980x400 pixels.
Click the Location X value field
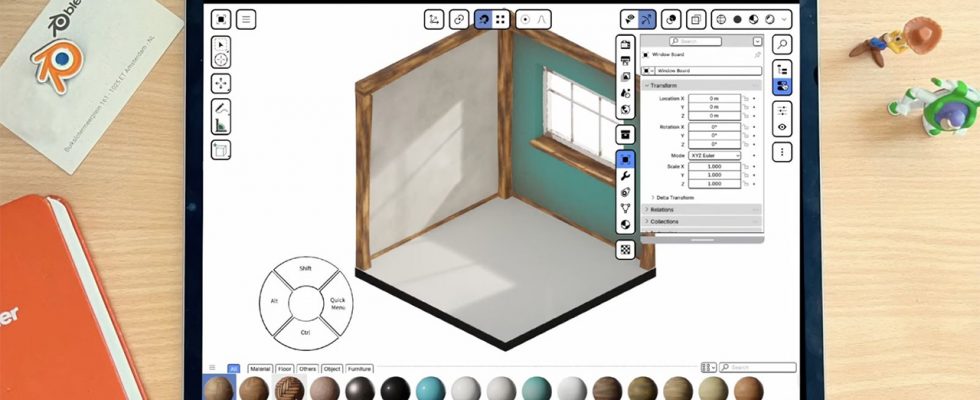coord(714,99)
